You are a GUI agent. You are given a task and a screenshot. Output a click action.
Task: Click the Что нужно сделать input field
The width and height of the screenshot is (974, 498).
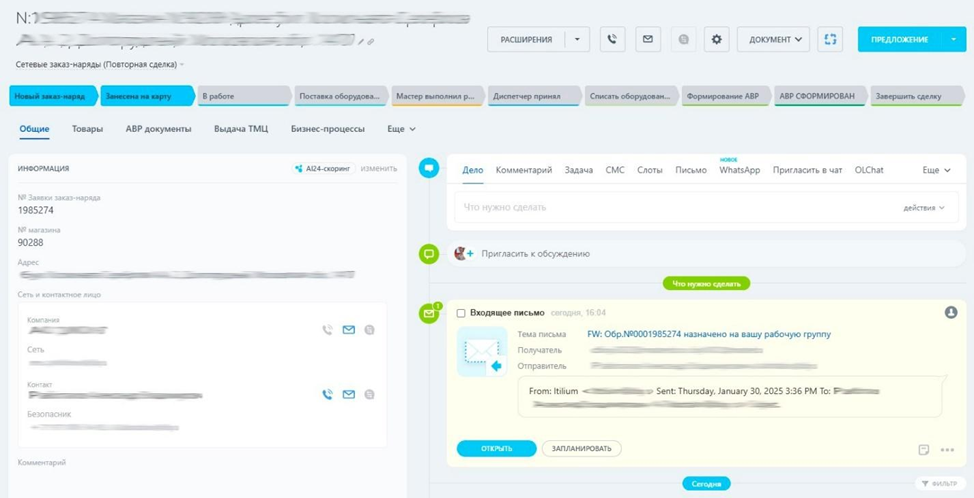pyautogui.click(x=670, y=207)
